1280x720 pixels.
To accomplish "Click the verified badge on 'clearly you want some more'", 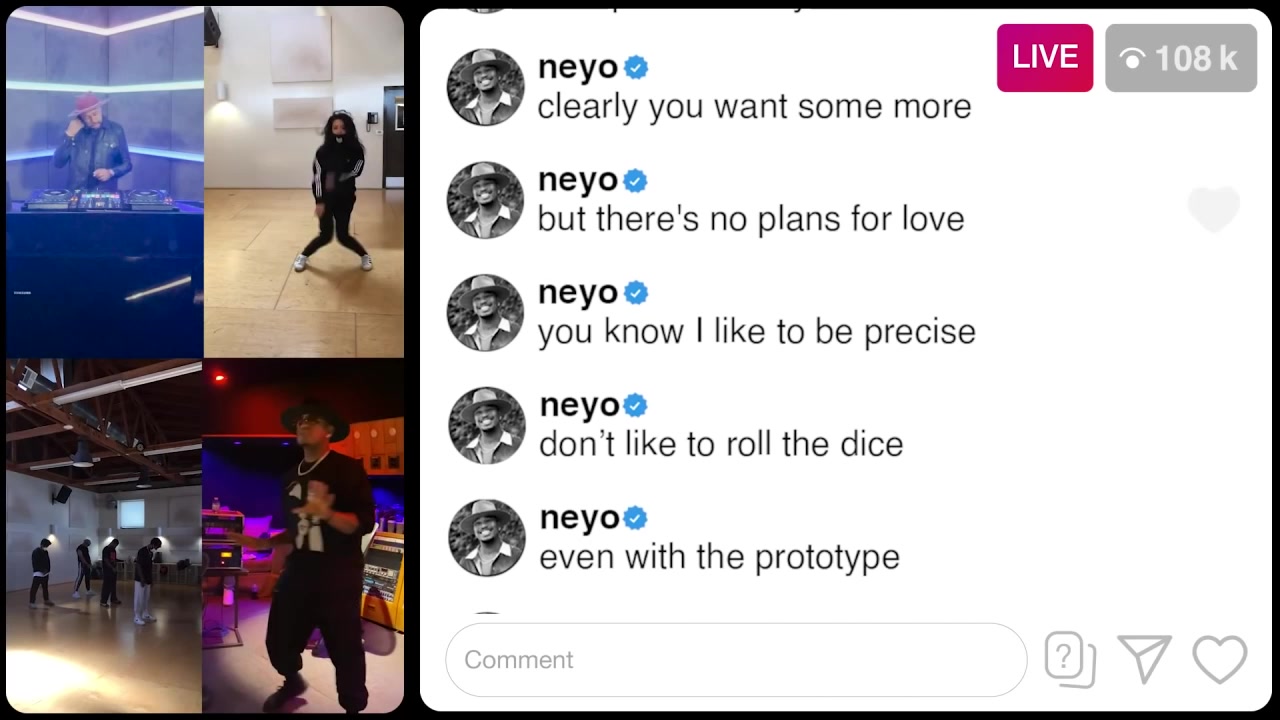I will tap(636, 68).
